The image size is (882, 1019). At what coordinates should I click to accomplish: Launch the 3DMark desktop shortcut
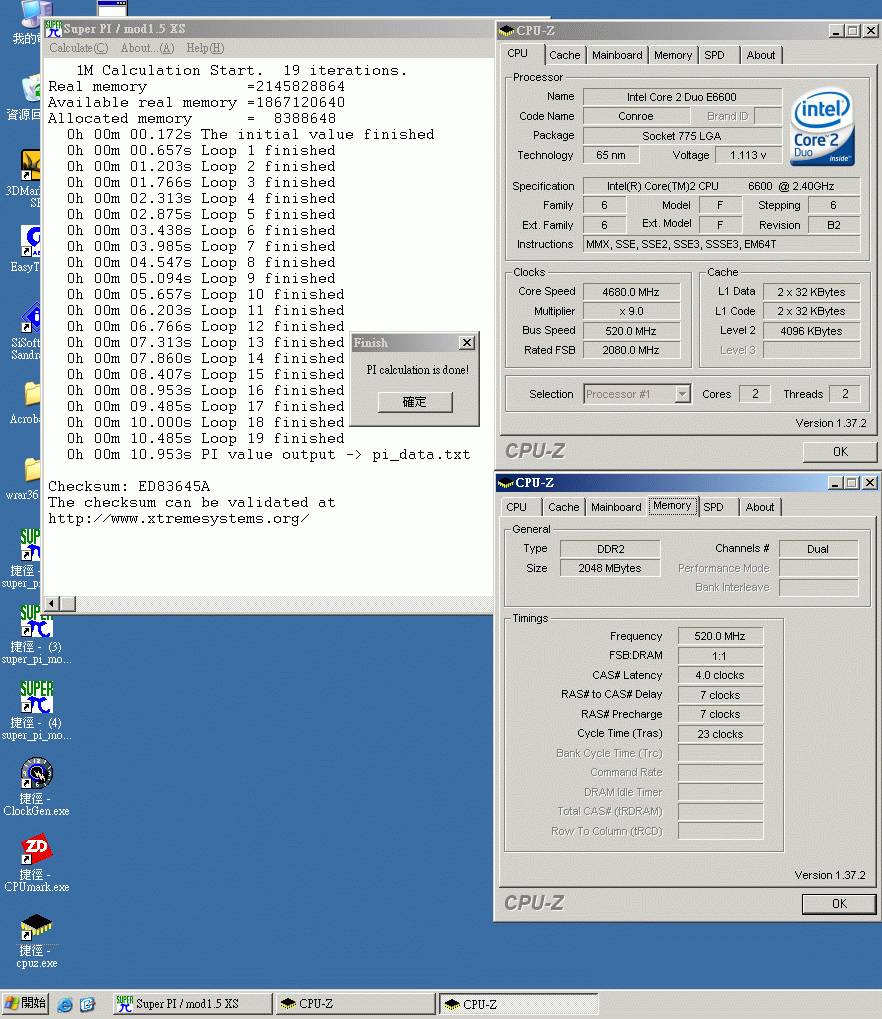[31, 166]
